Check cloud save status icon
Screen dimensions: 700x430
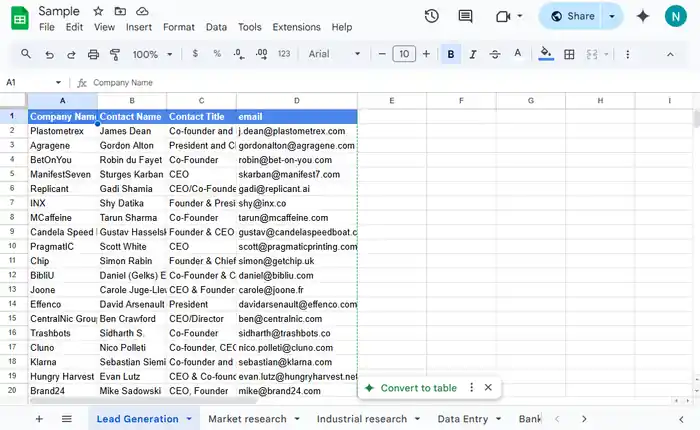coord(142,11)
